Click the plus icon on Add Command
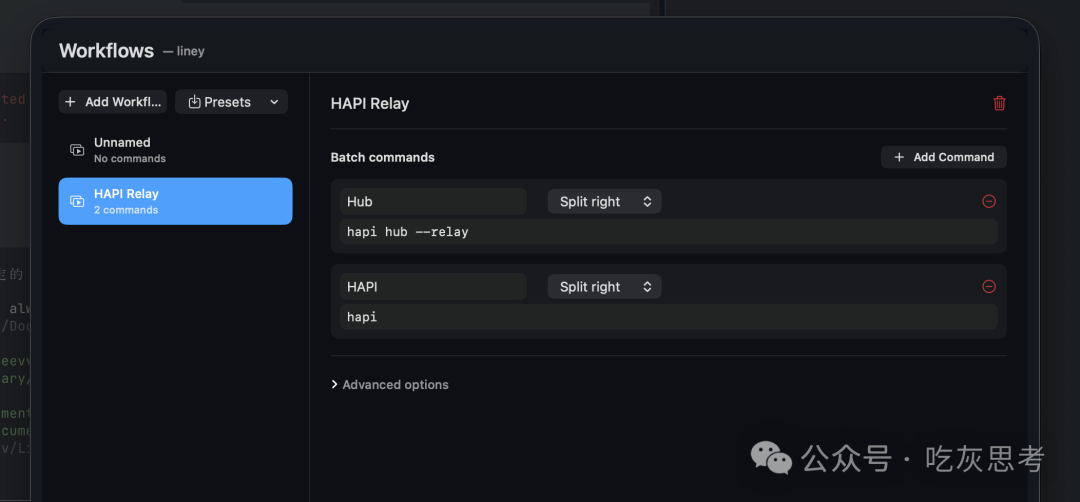Image resolution: width=1080 pixels, height=502 pixels. pyautogui.click(x=899, y=157)
